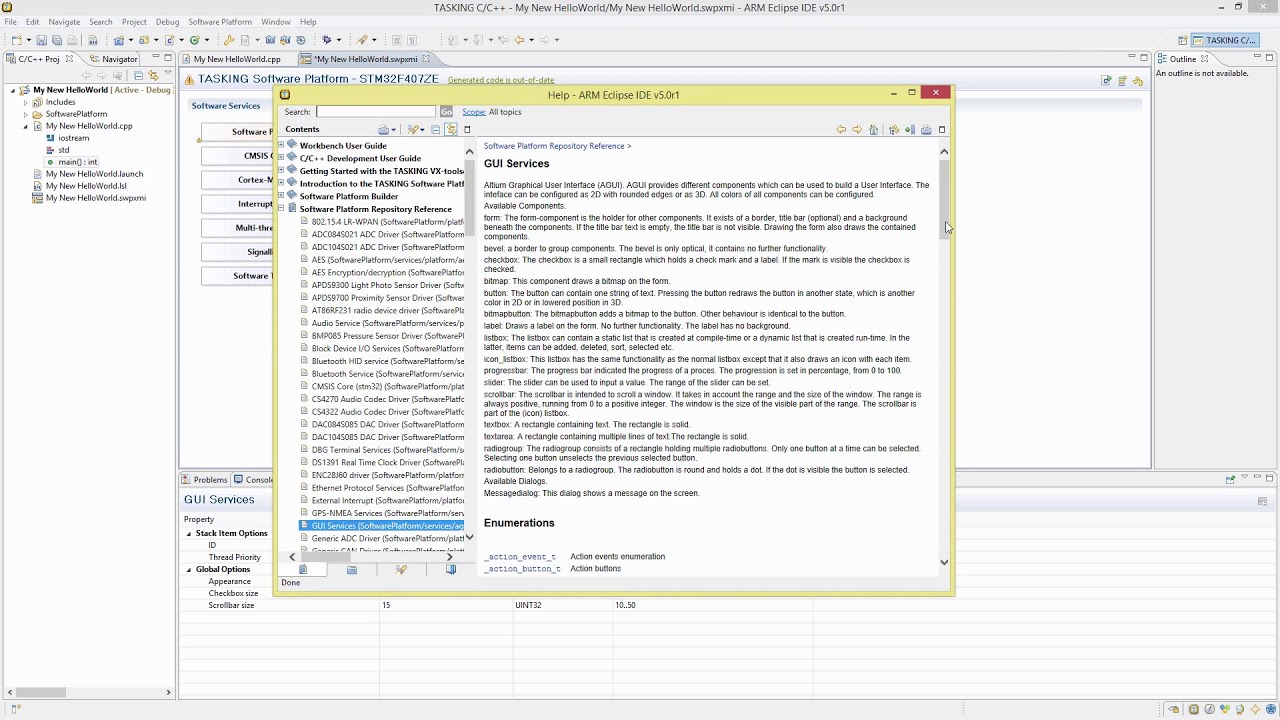The image size is (1280, 720).
Task: Open the File menu
Action: (11, 22)
